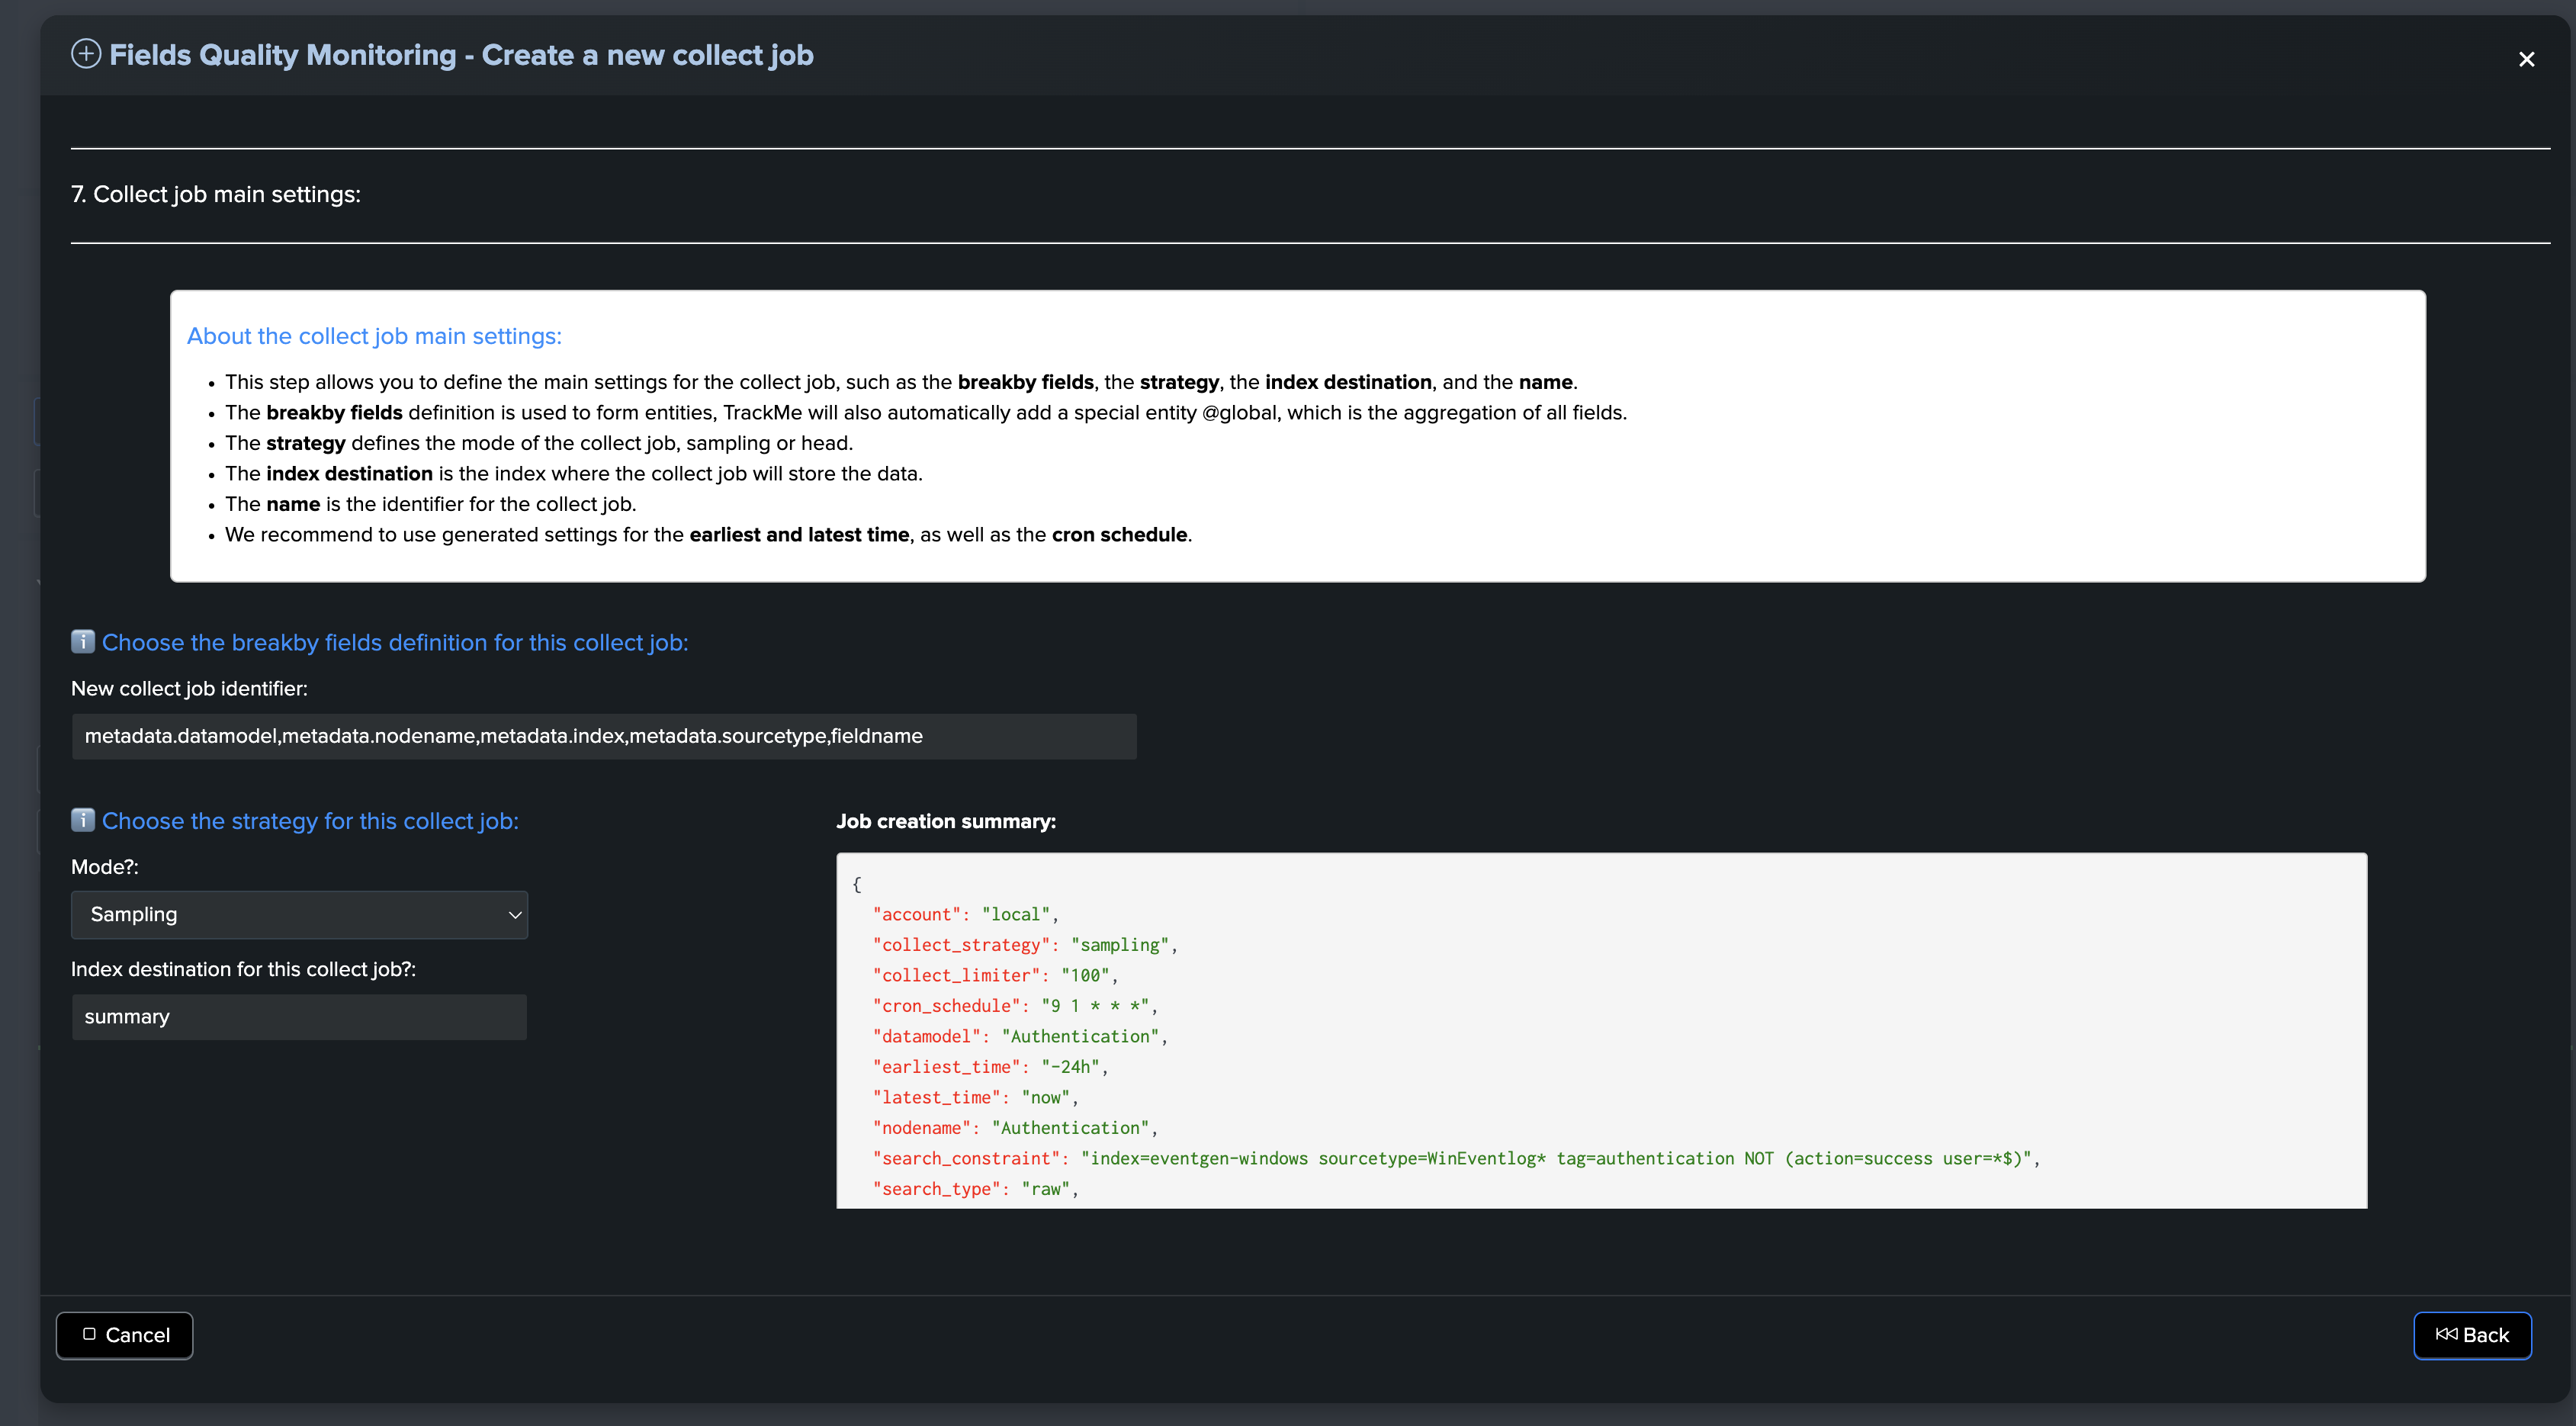The image size is (2576, 1426).
Task: Close the Create a new collect job dialog
Action: (2526, 59)
